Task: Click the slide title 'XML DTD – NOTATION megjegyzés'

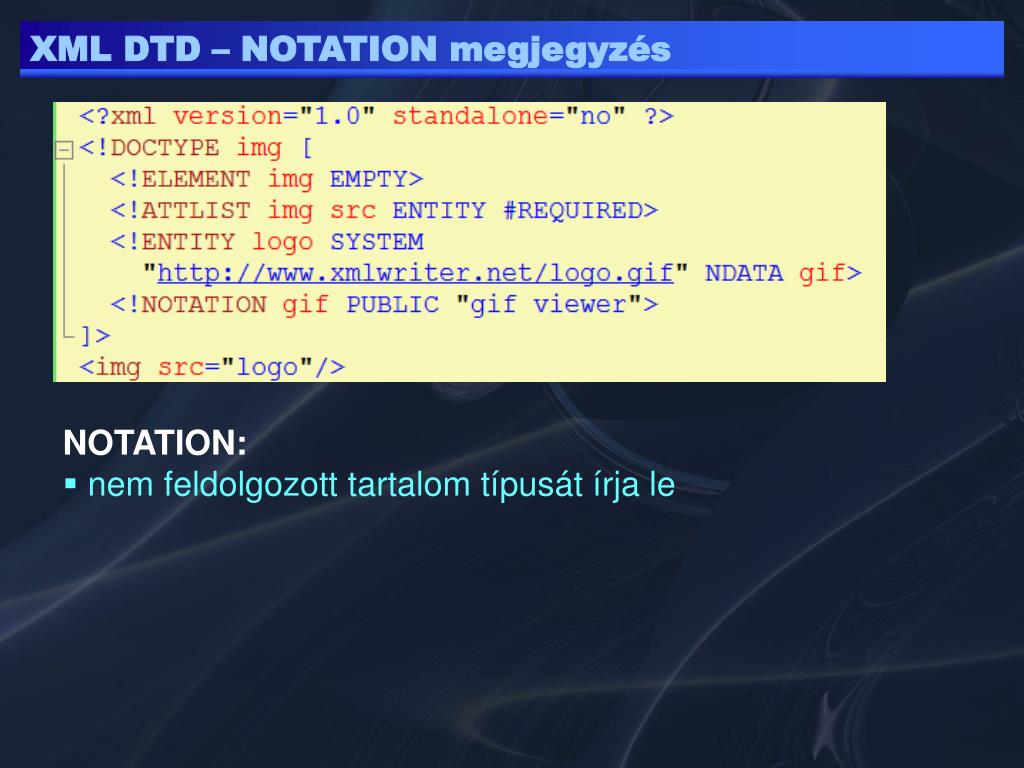Action: [x=350, y=49]
